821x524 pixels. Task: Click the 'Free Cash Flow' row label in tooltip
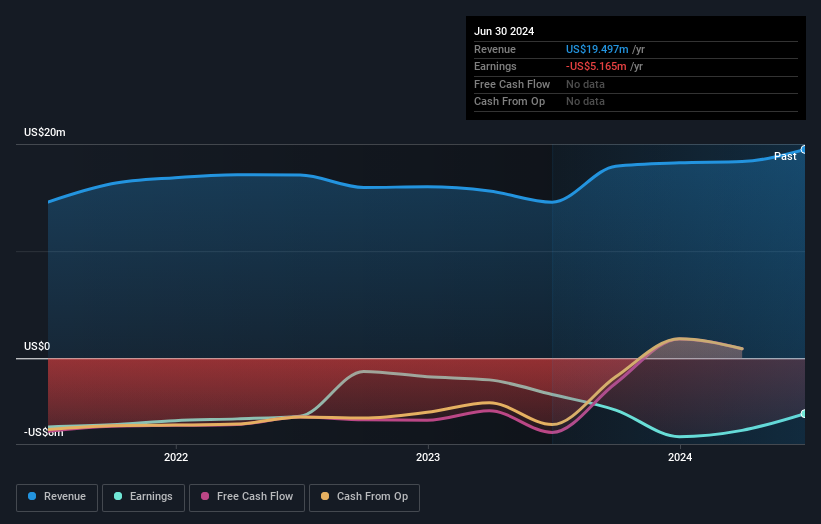(512, 84)
